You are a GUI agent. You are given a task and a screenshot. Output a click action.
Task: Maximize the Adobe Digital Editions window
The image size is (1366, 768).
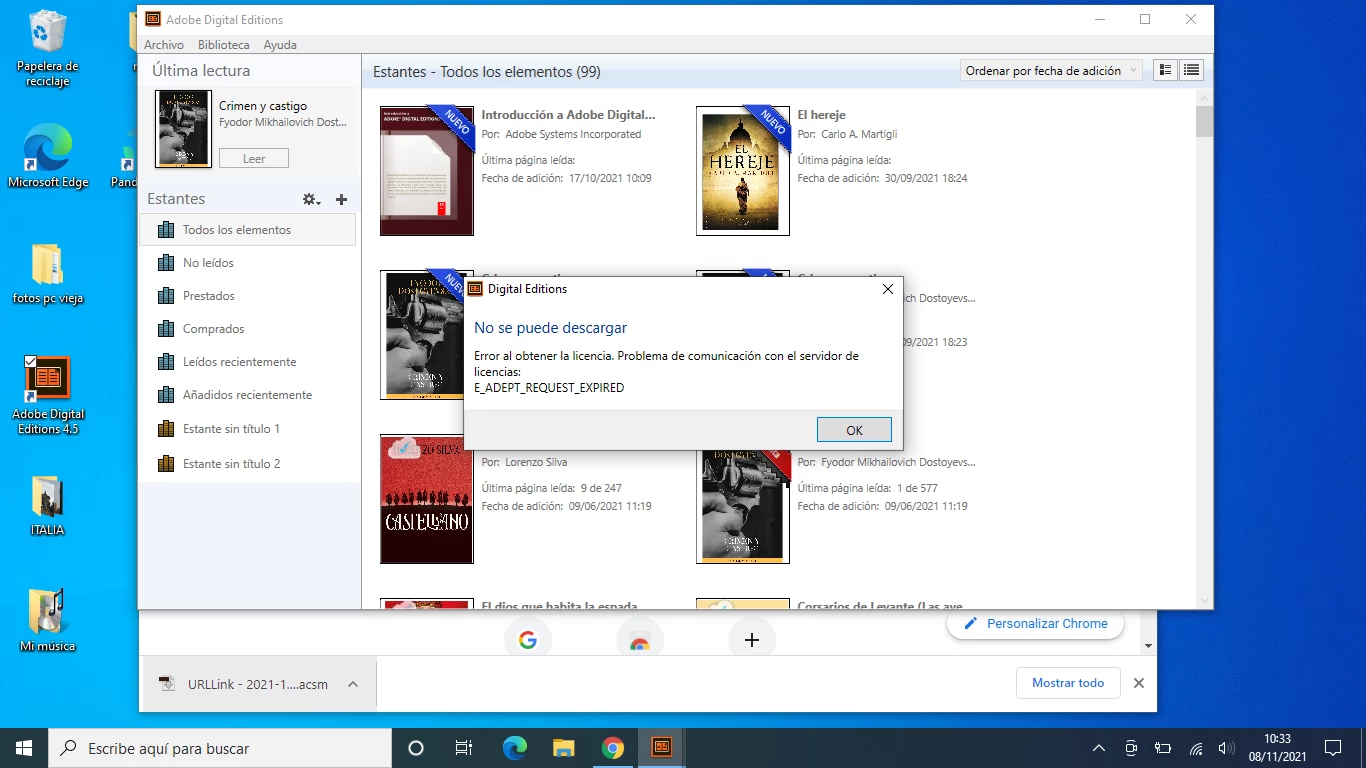pyautogui.click(x=1145, y=19)
